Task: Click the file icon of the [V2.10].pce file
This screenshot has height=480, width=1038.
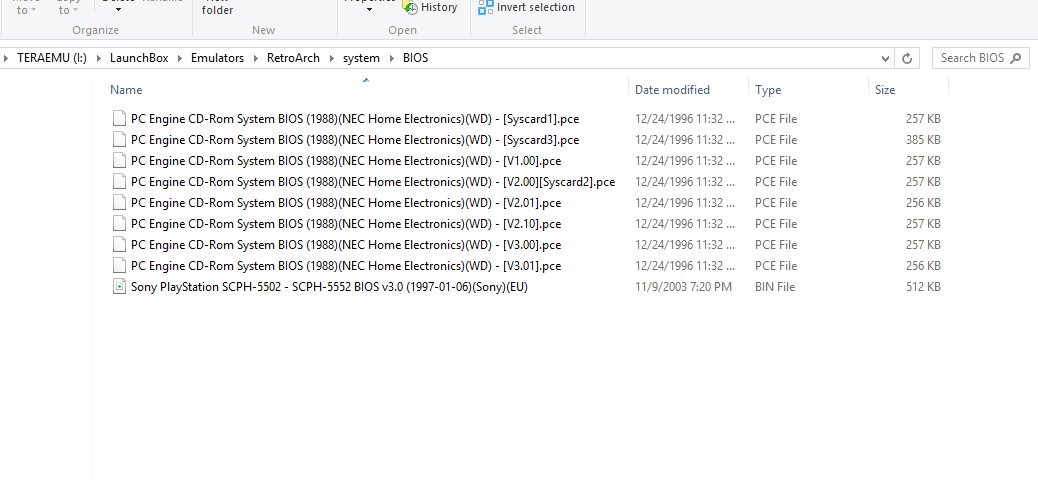Action: point(119,224)
